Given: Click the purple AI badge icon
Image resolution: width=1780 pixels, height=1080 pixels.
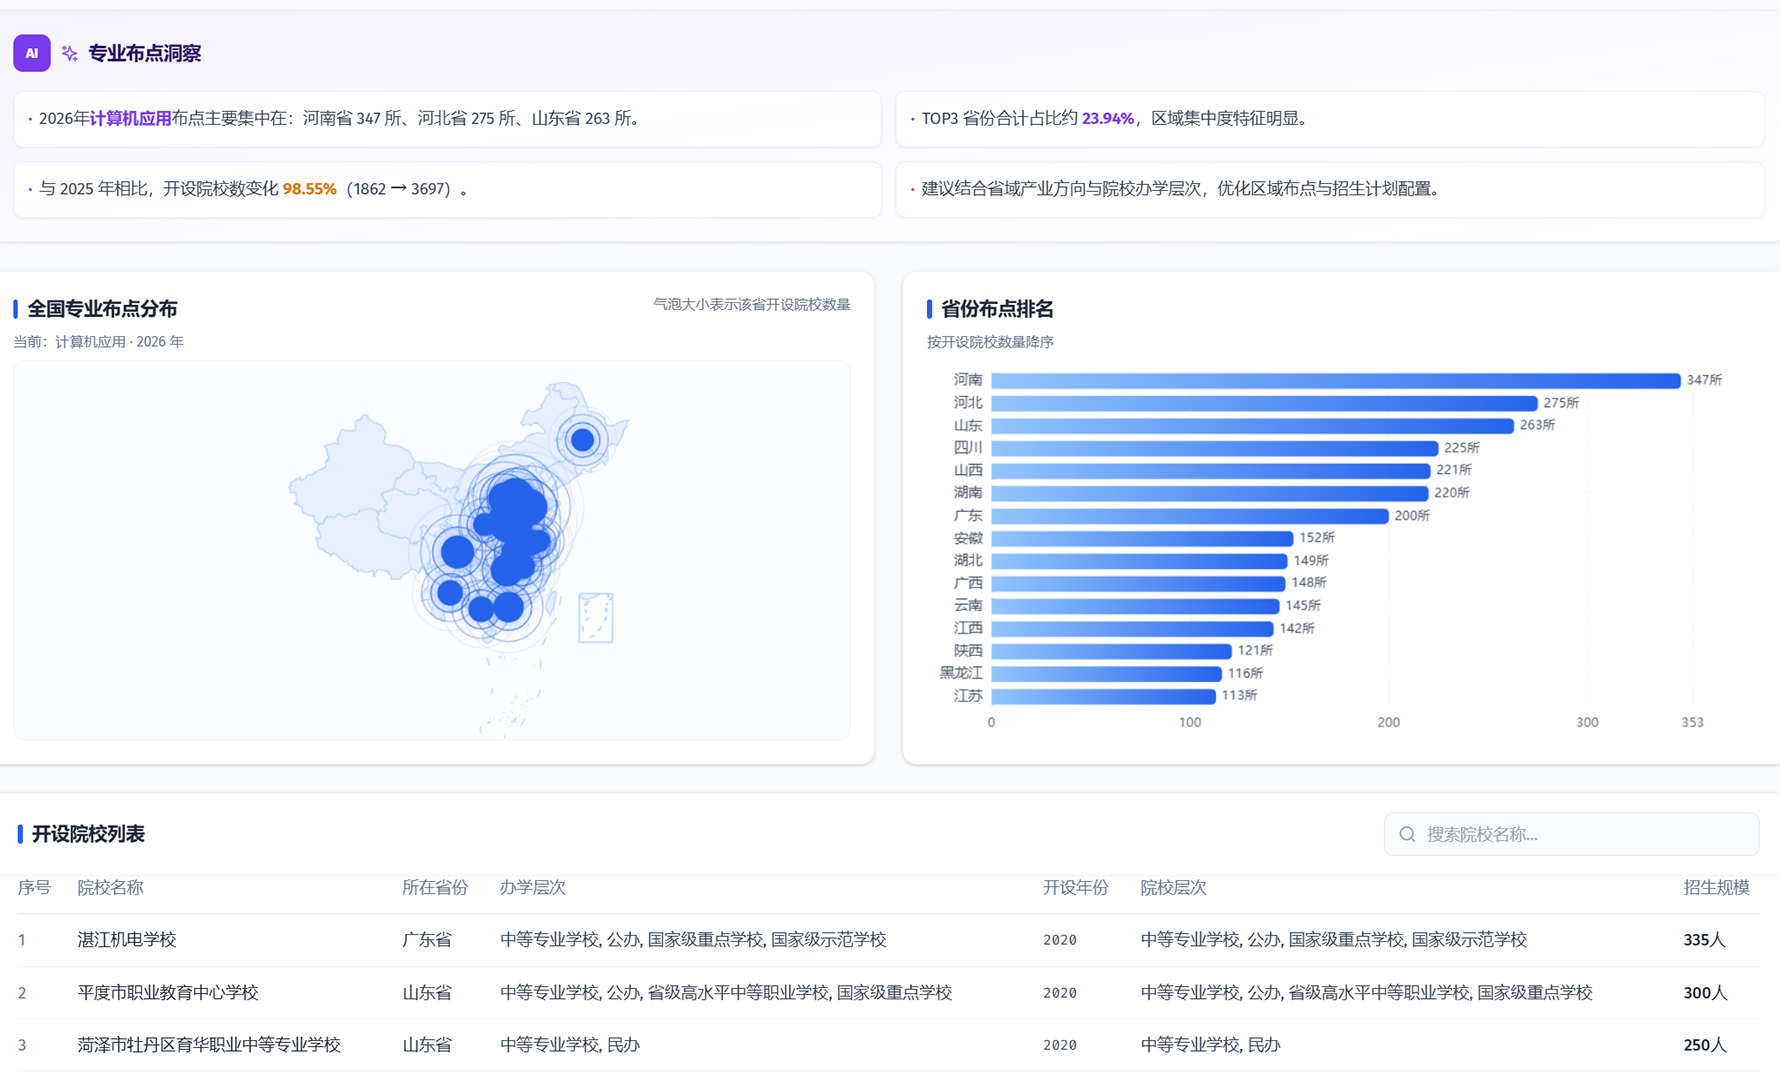Looking at the screenshot, I should click(31, 53).
